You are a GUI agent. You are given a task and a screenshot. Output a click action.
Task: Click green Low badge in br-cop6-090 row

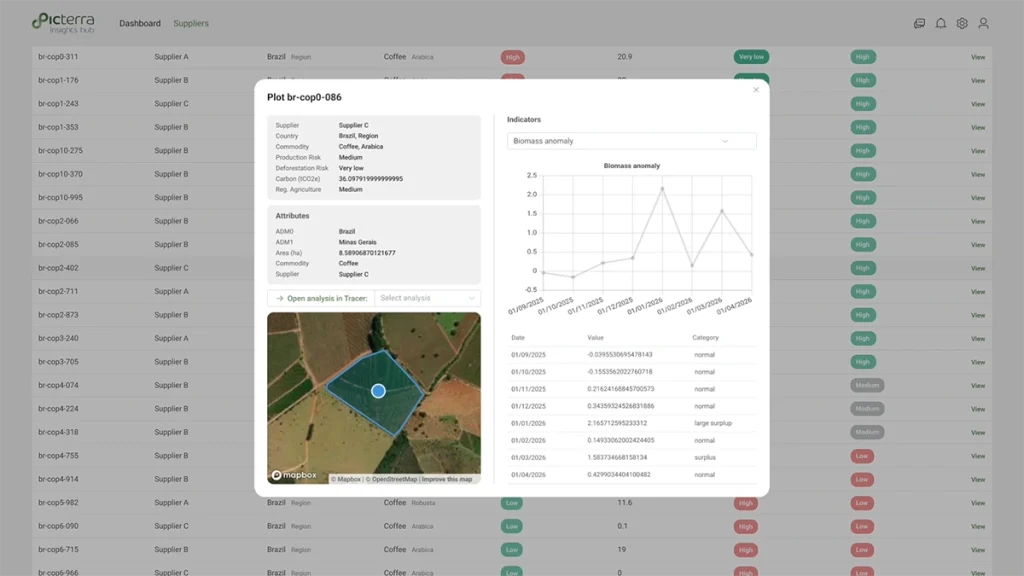click(x=511, y=526)
